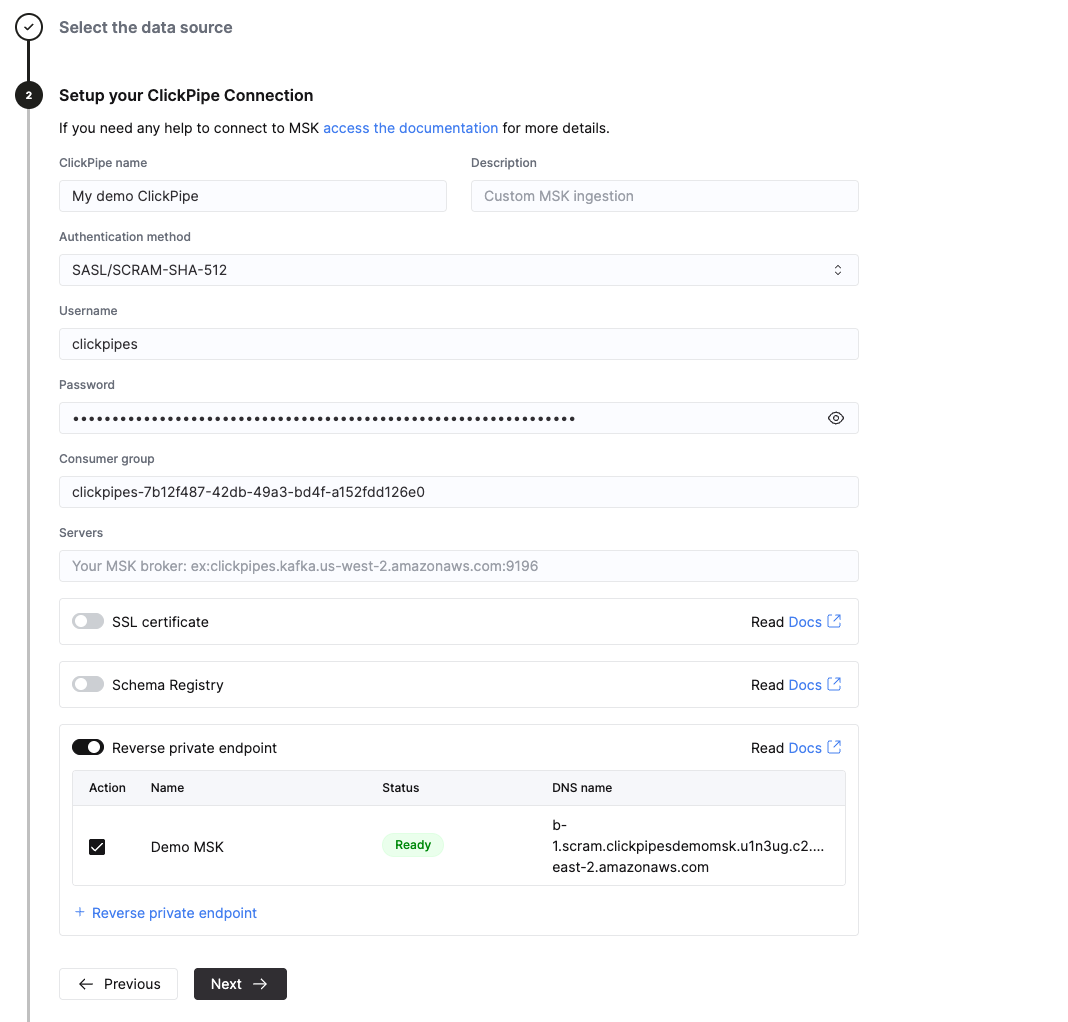1068x1022 pixels.
Task: Click the step 2 numbered badge
Action: coord(28,95)
